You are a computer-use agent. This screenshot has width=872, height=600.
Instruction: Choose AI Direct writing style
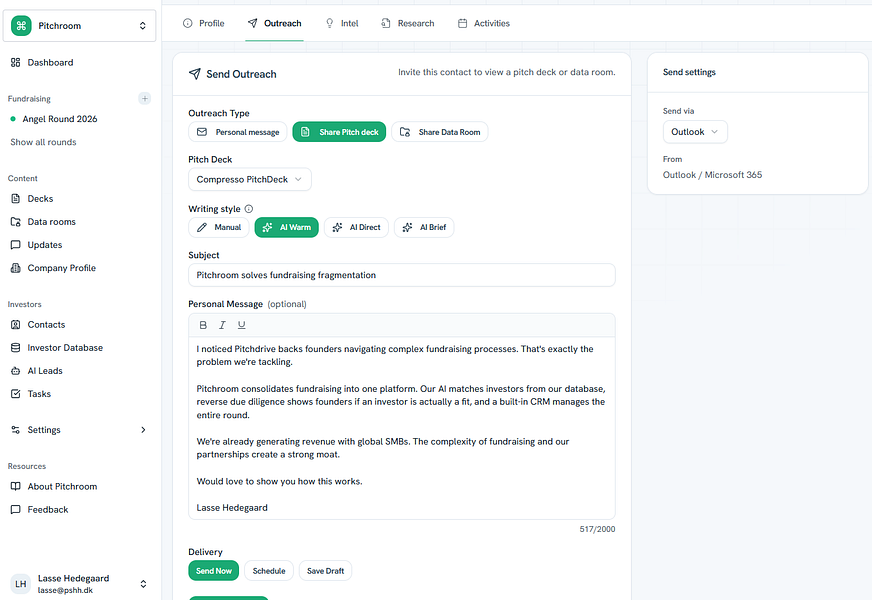click(356, 227)
